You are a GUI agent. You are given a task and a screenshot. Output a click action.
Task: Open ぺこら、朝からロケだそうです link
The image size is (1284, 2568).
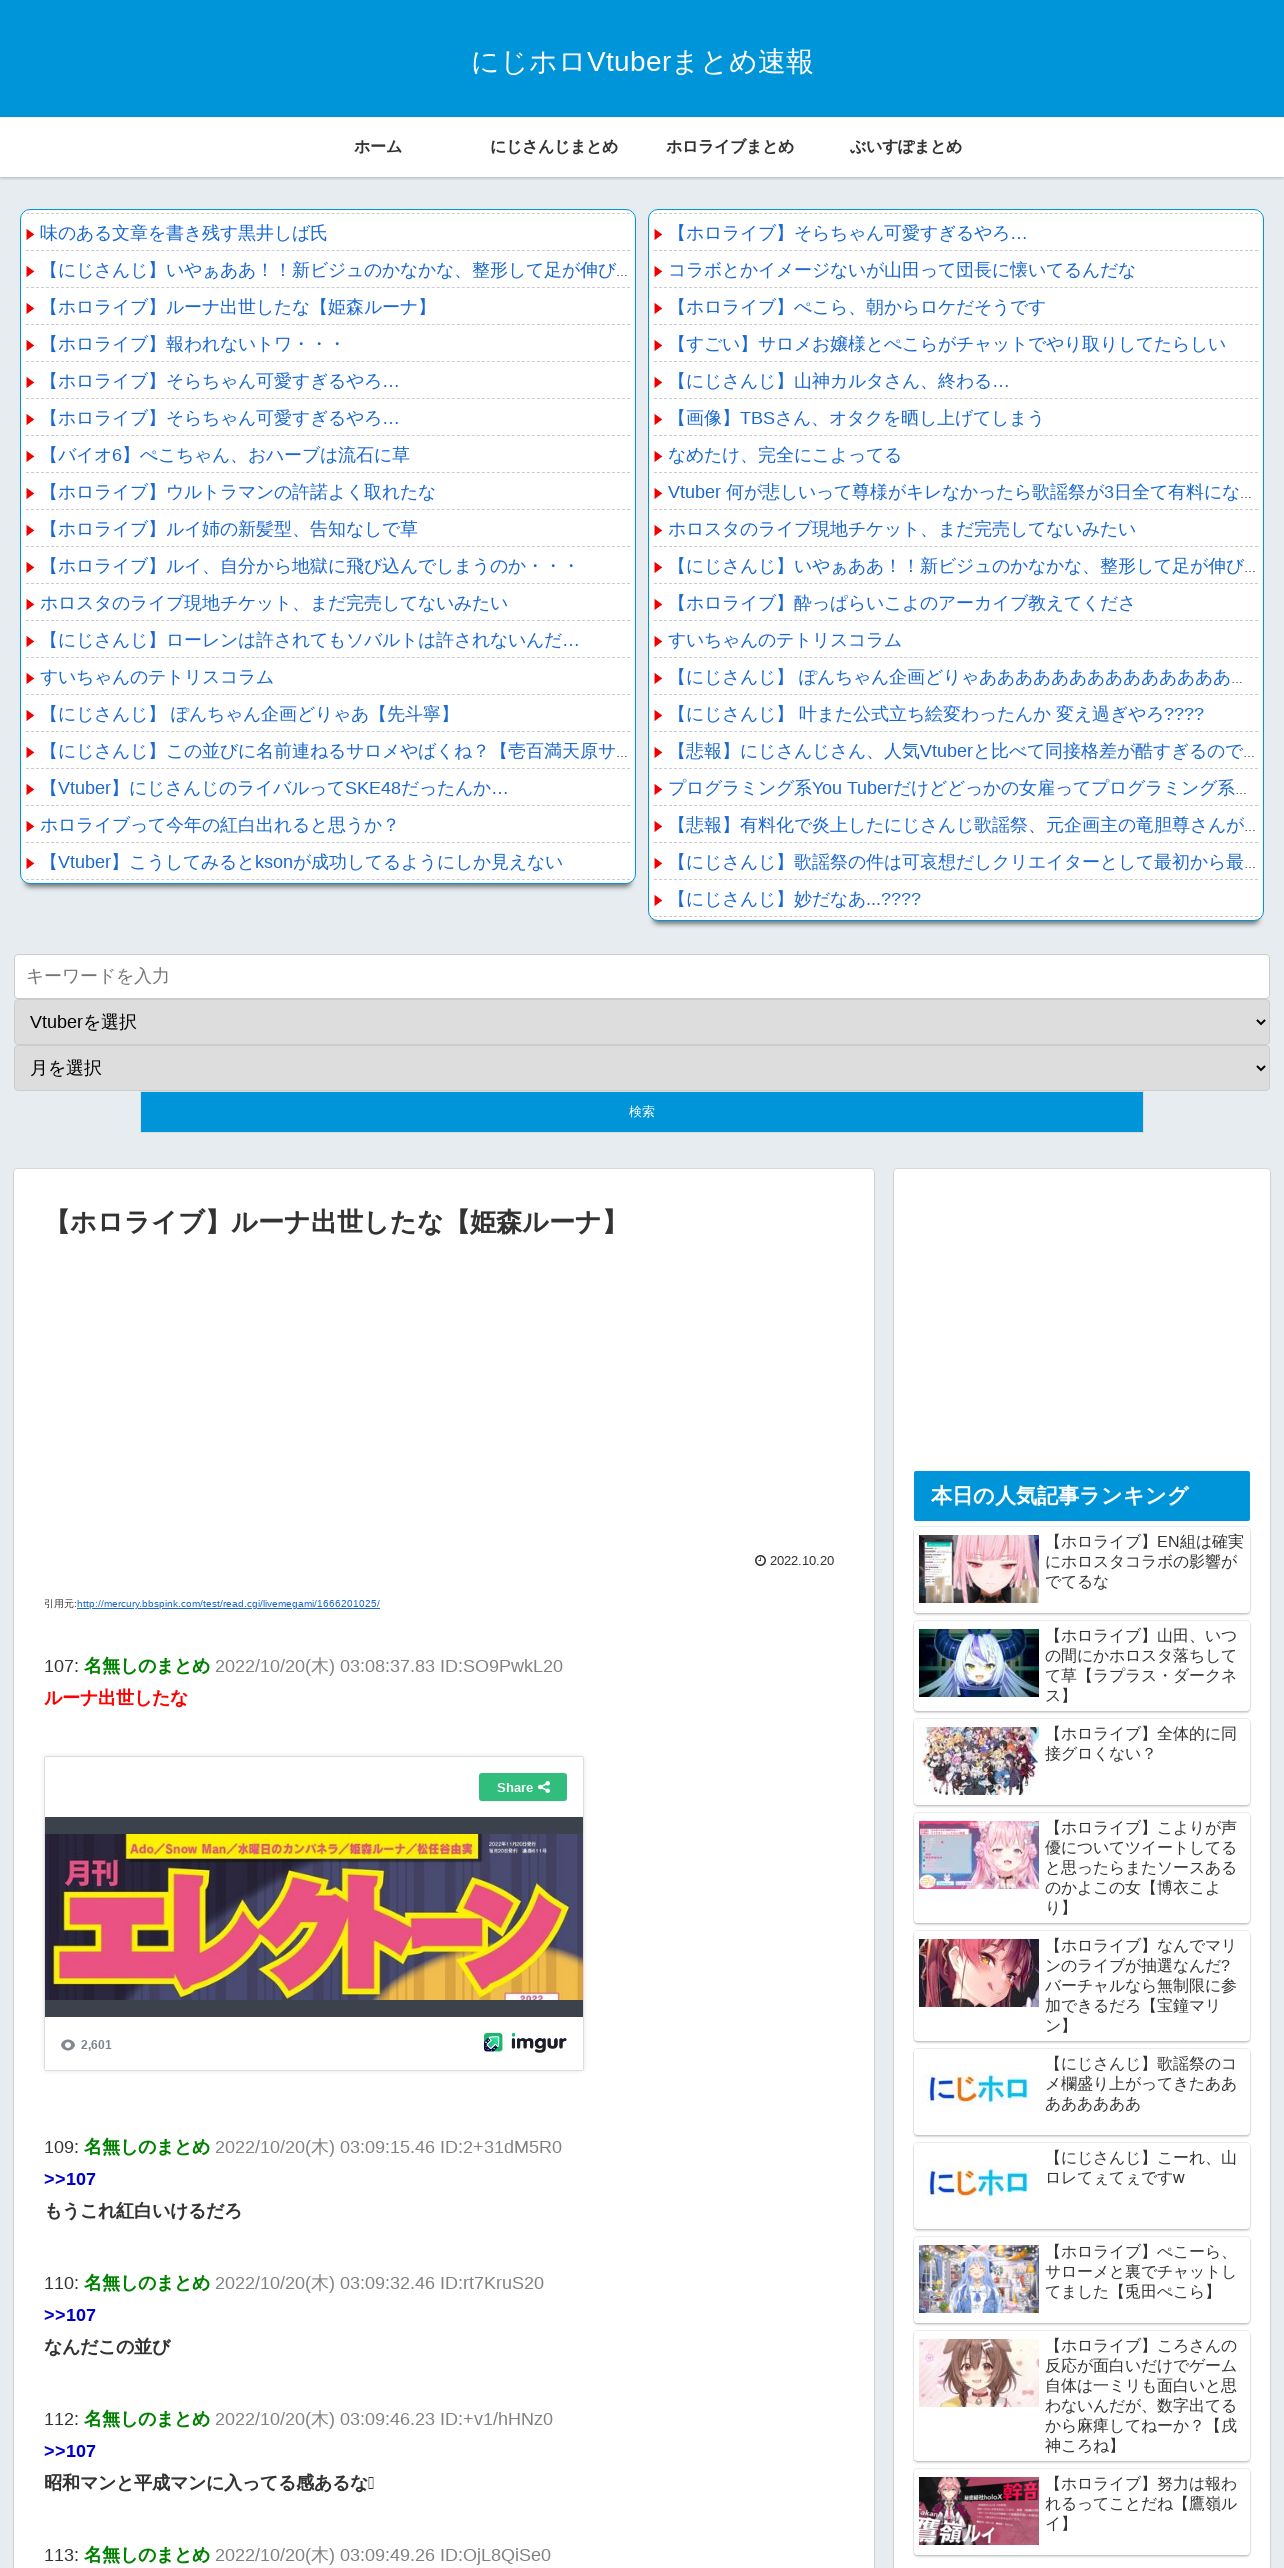coord(857,307)
